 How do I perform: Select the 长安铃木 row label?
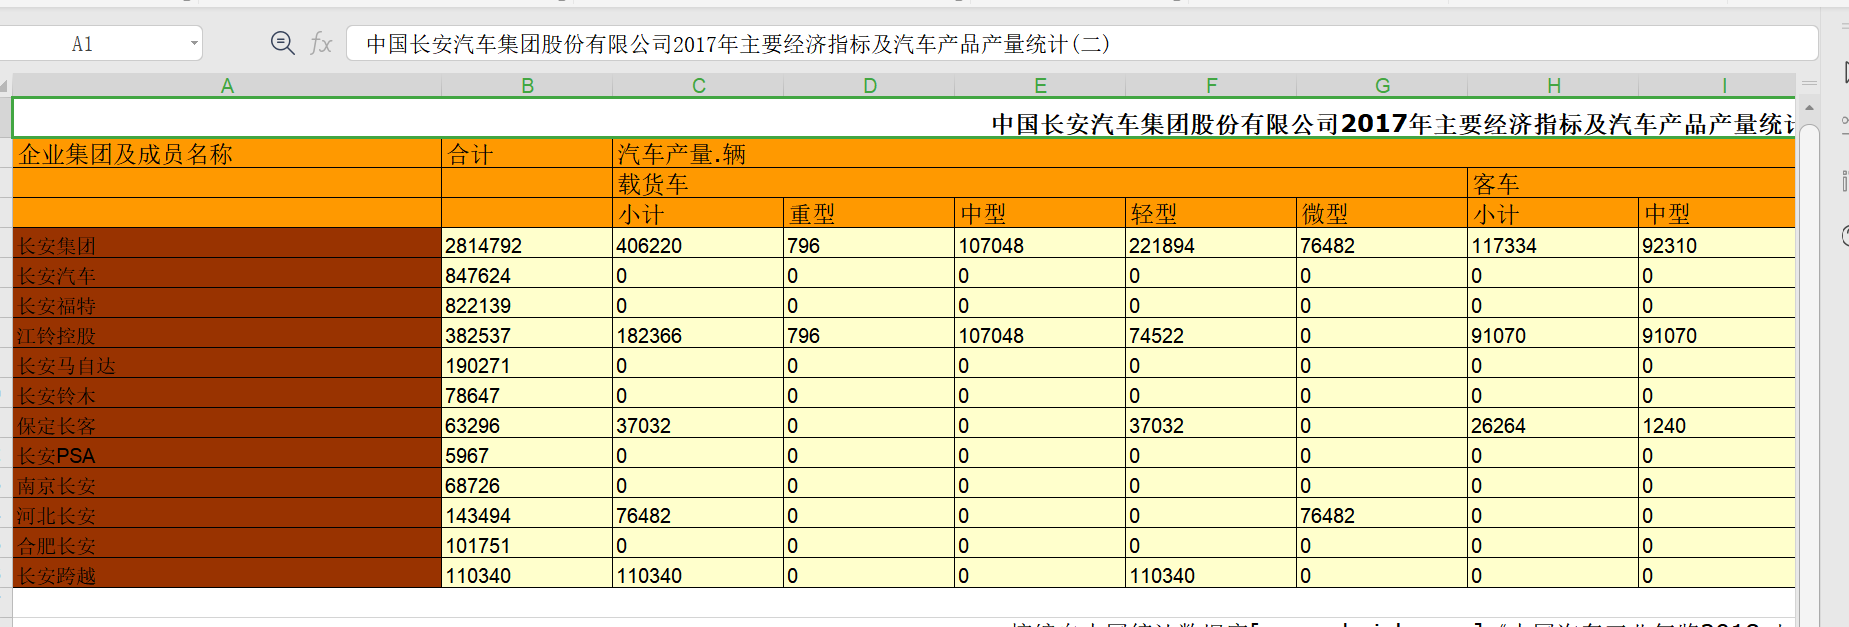pyautogui.click(x=227, y=394)
